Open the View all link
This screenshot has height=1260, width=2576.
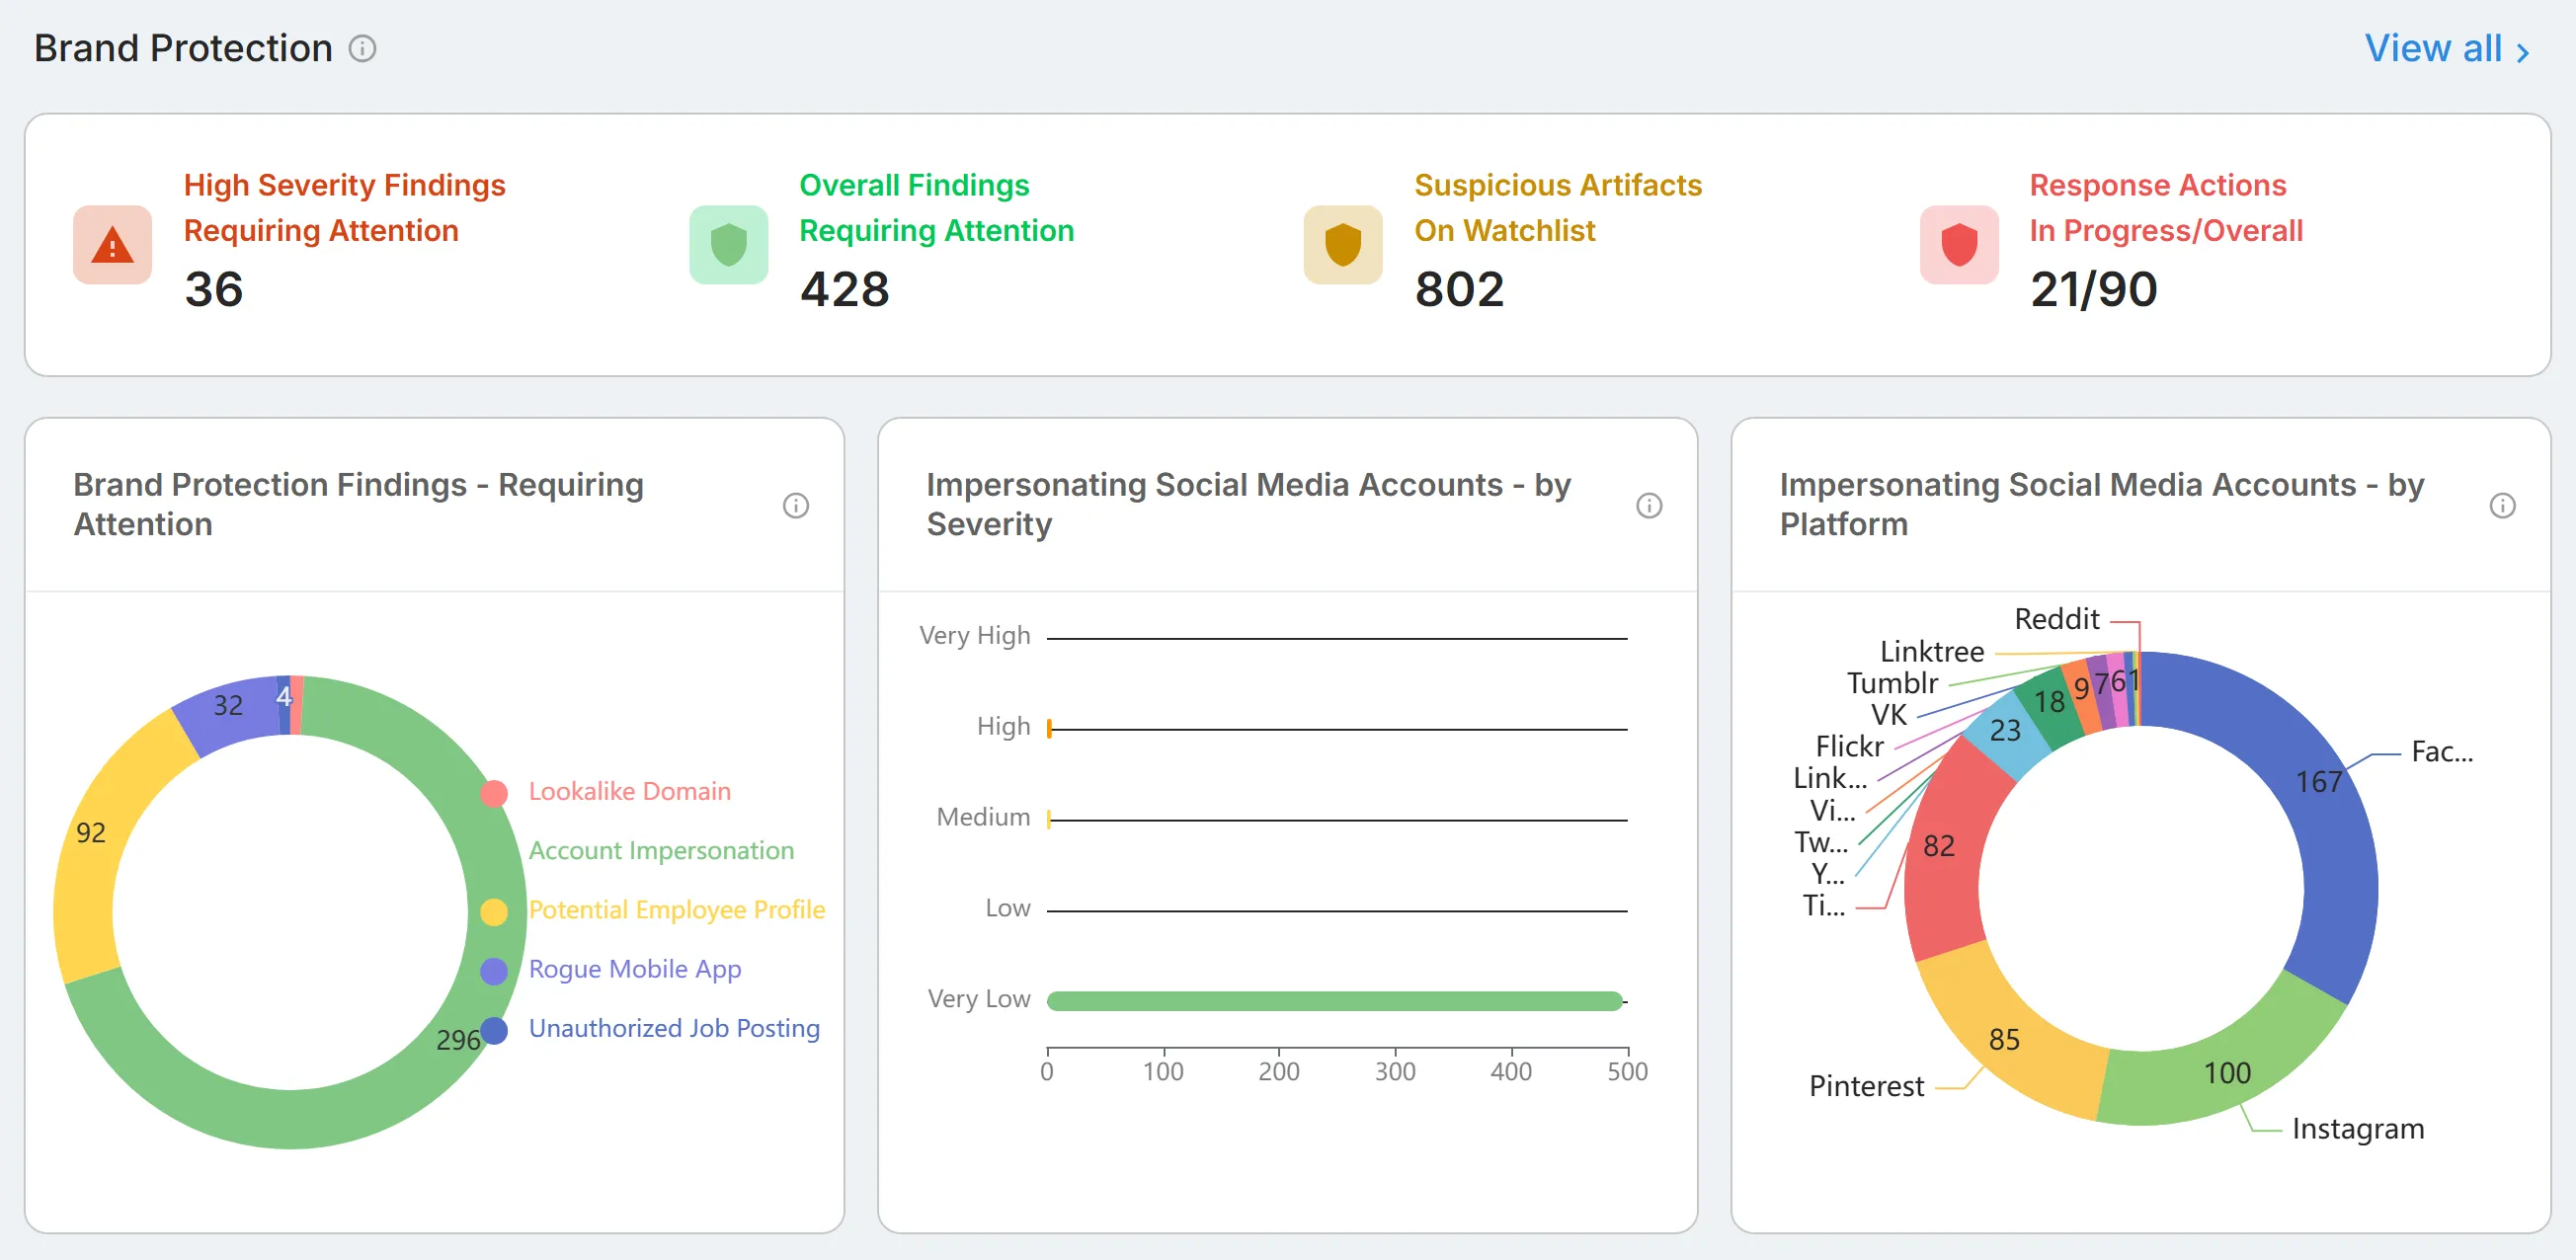tap(2446, 48)
